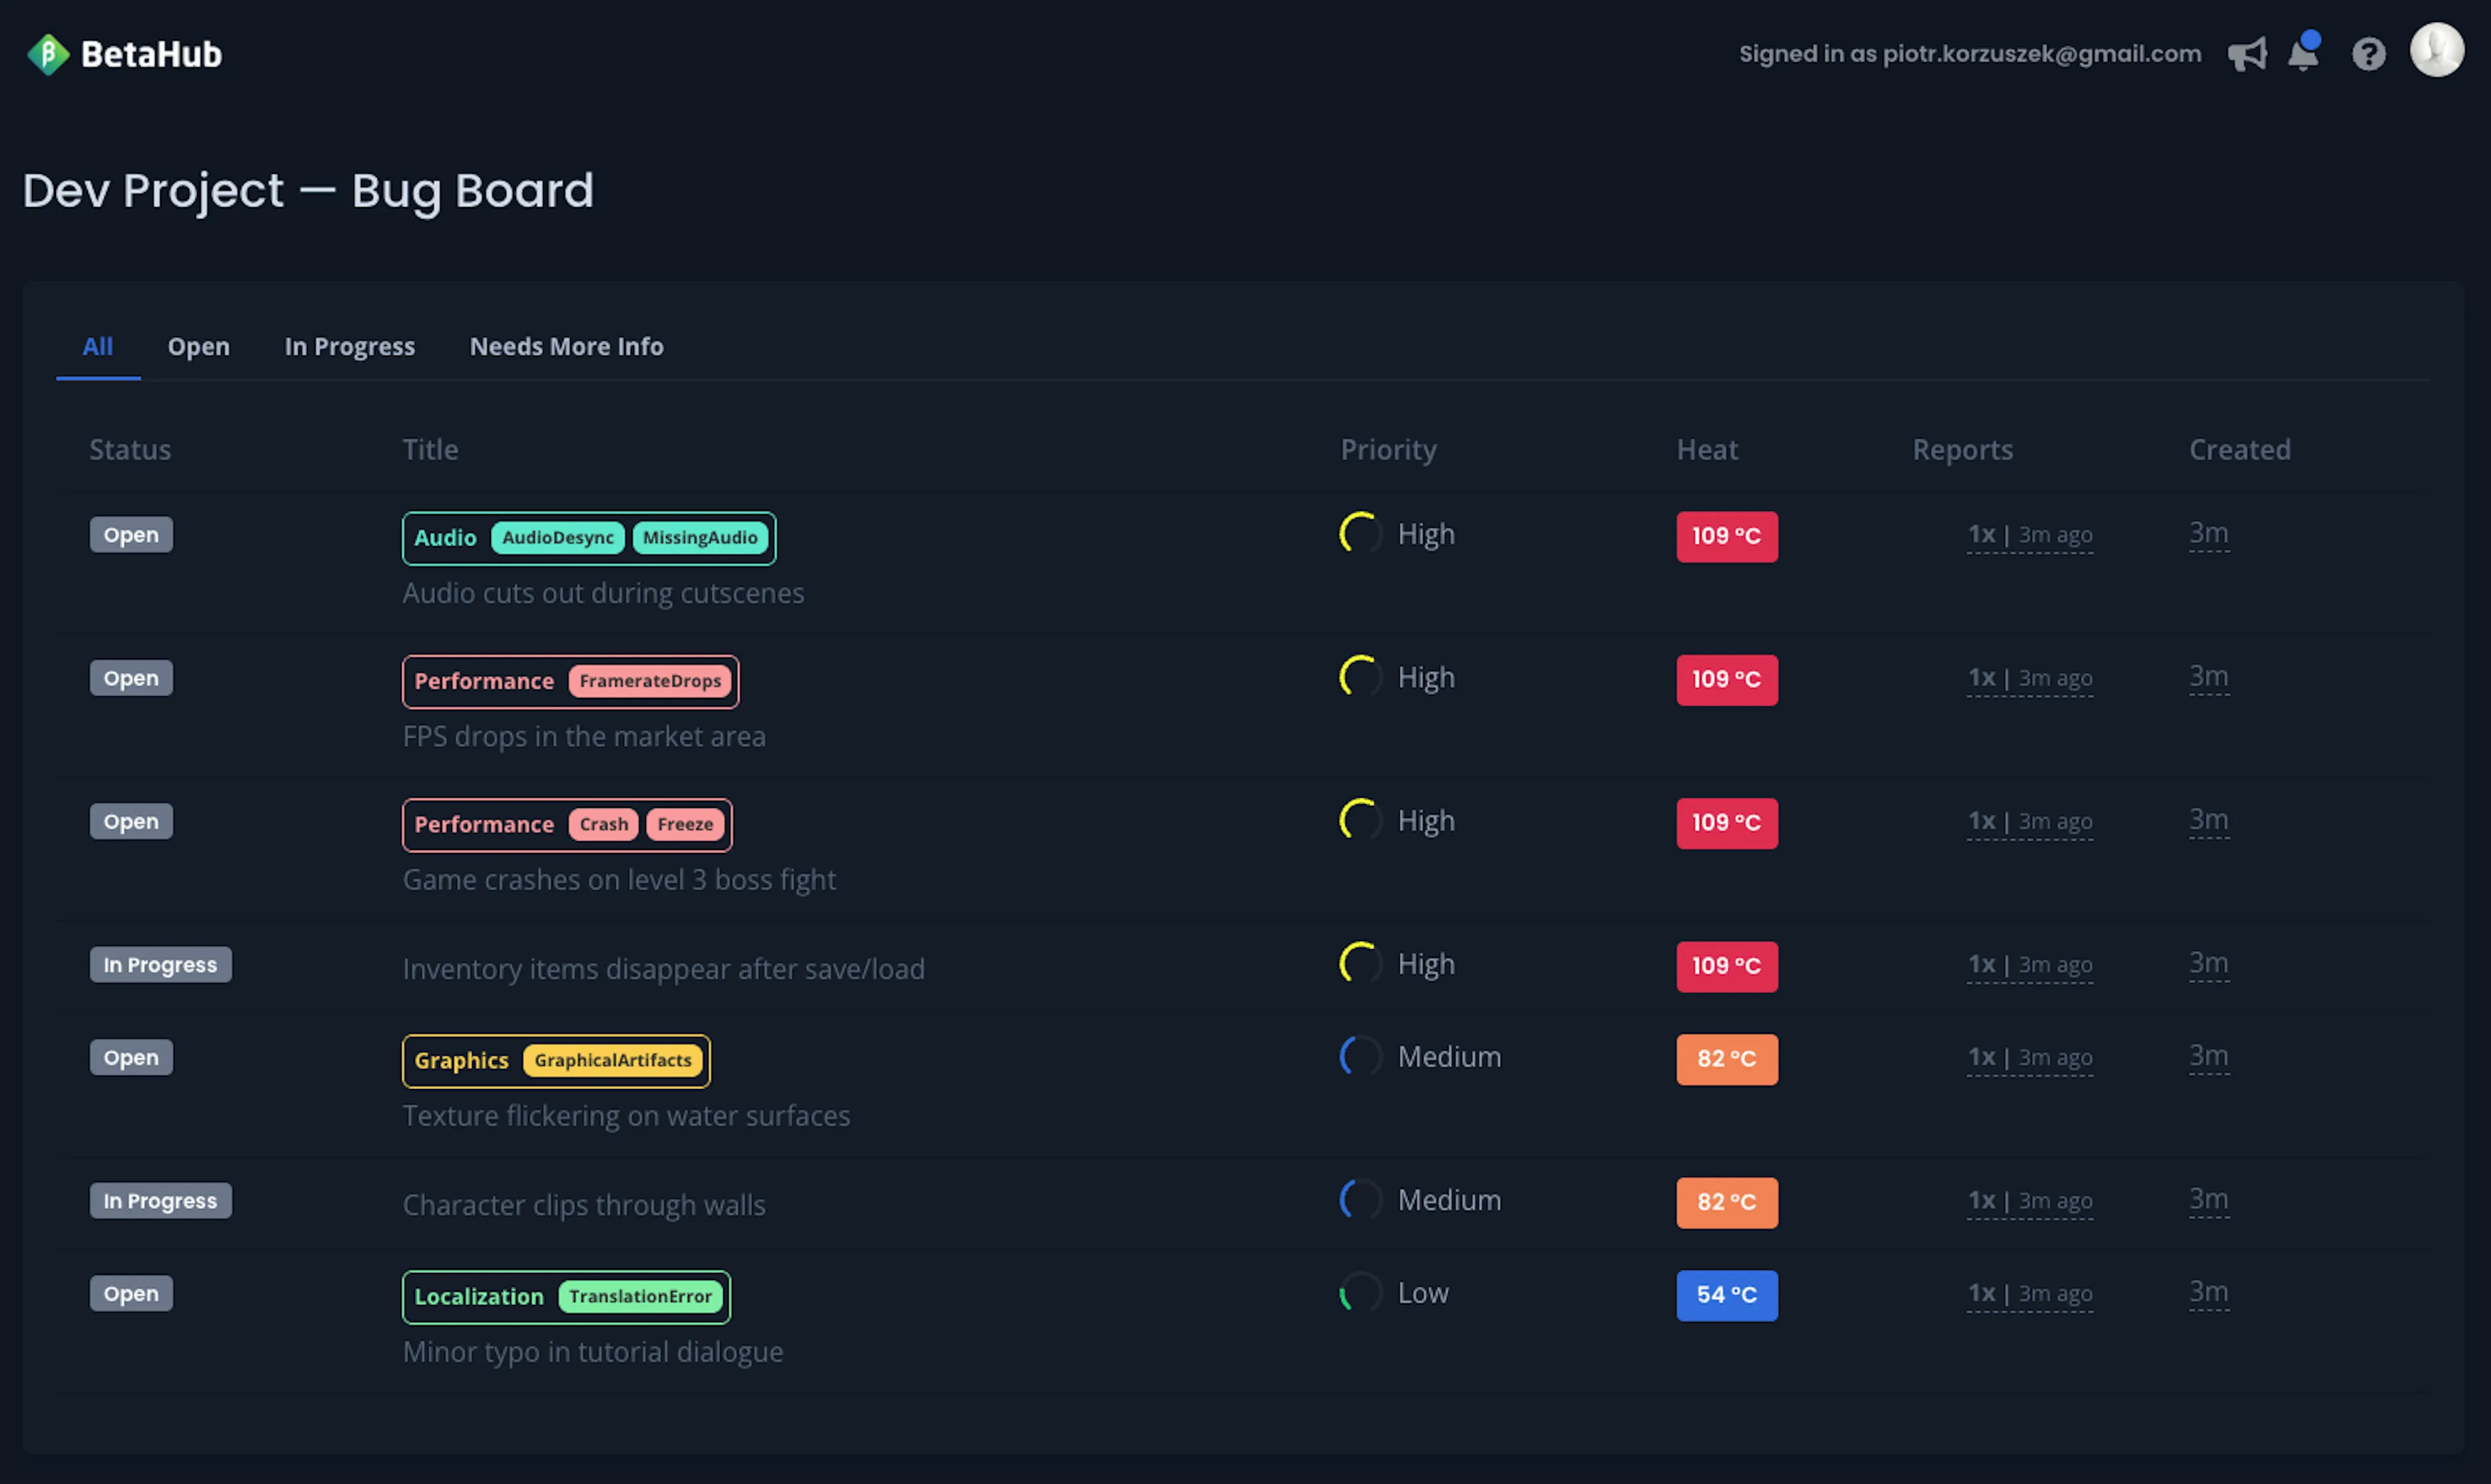Open 'Inventory items disappear after save/load' bug

pyautogui.click(x=663, y=969)
